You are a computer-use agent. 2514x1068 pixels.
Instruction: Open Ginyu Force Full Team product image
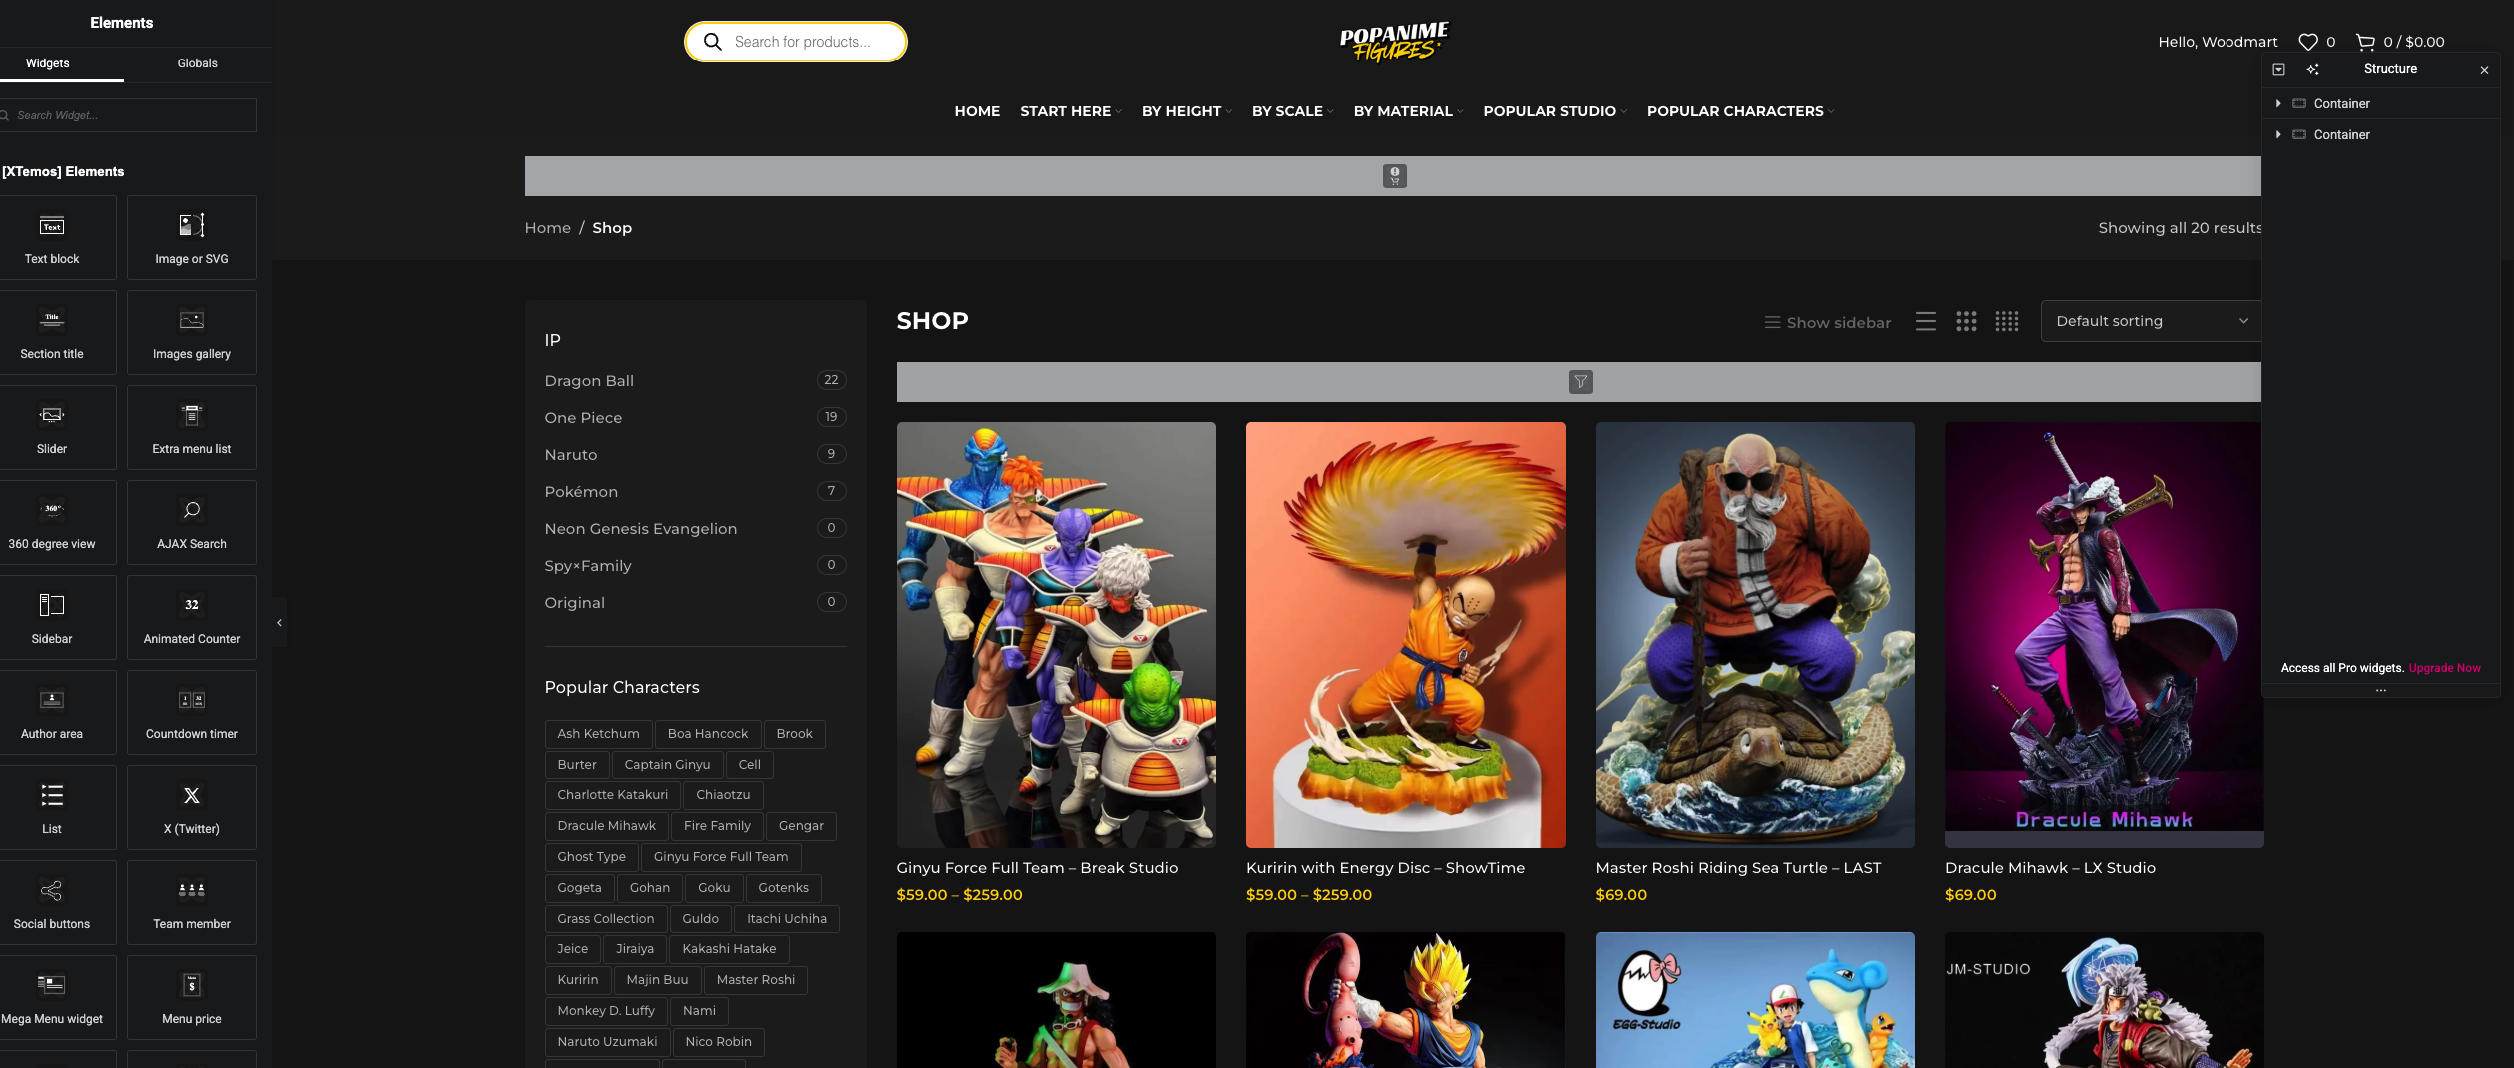click(1056, 635)
